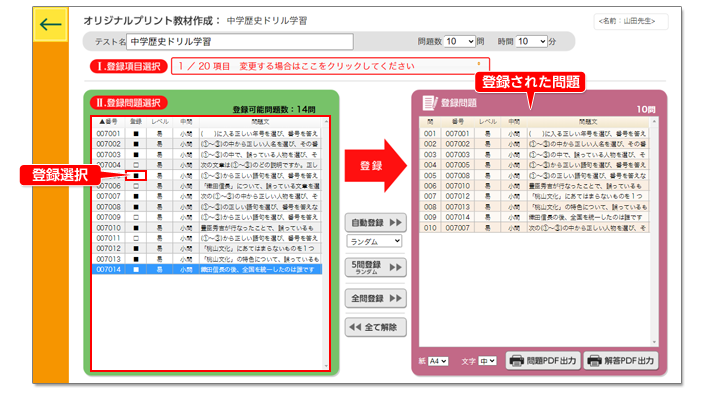The height and width of the screenshot is (394, 715).
Task: Click the 名前：山田先生 name box
Action: pyautogui.click(x=631, y=21)
